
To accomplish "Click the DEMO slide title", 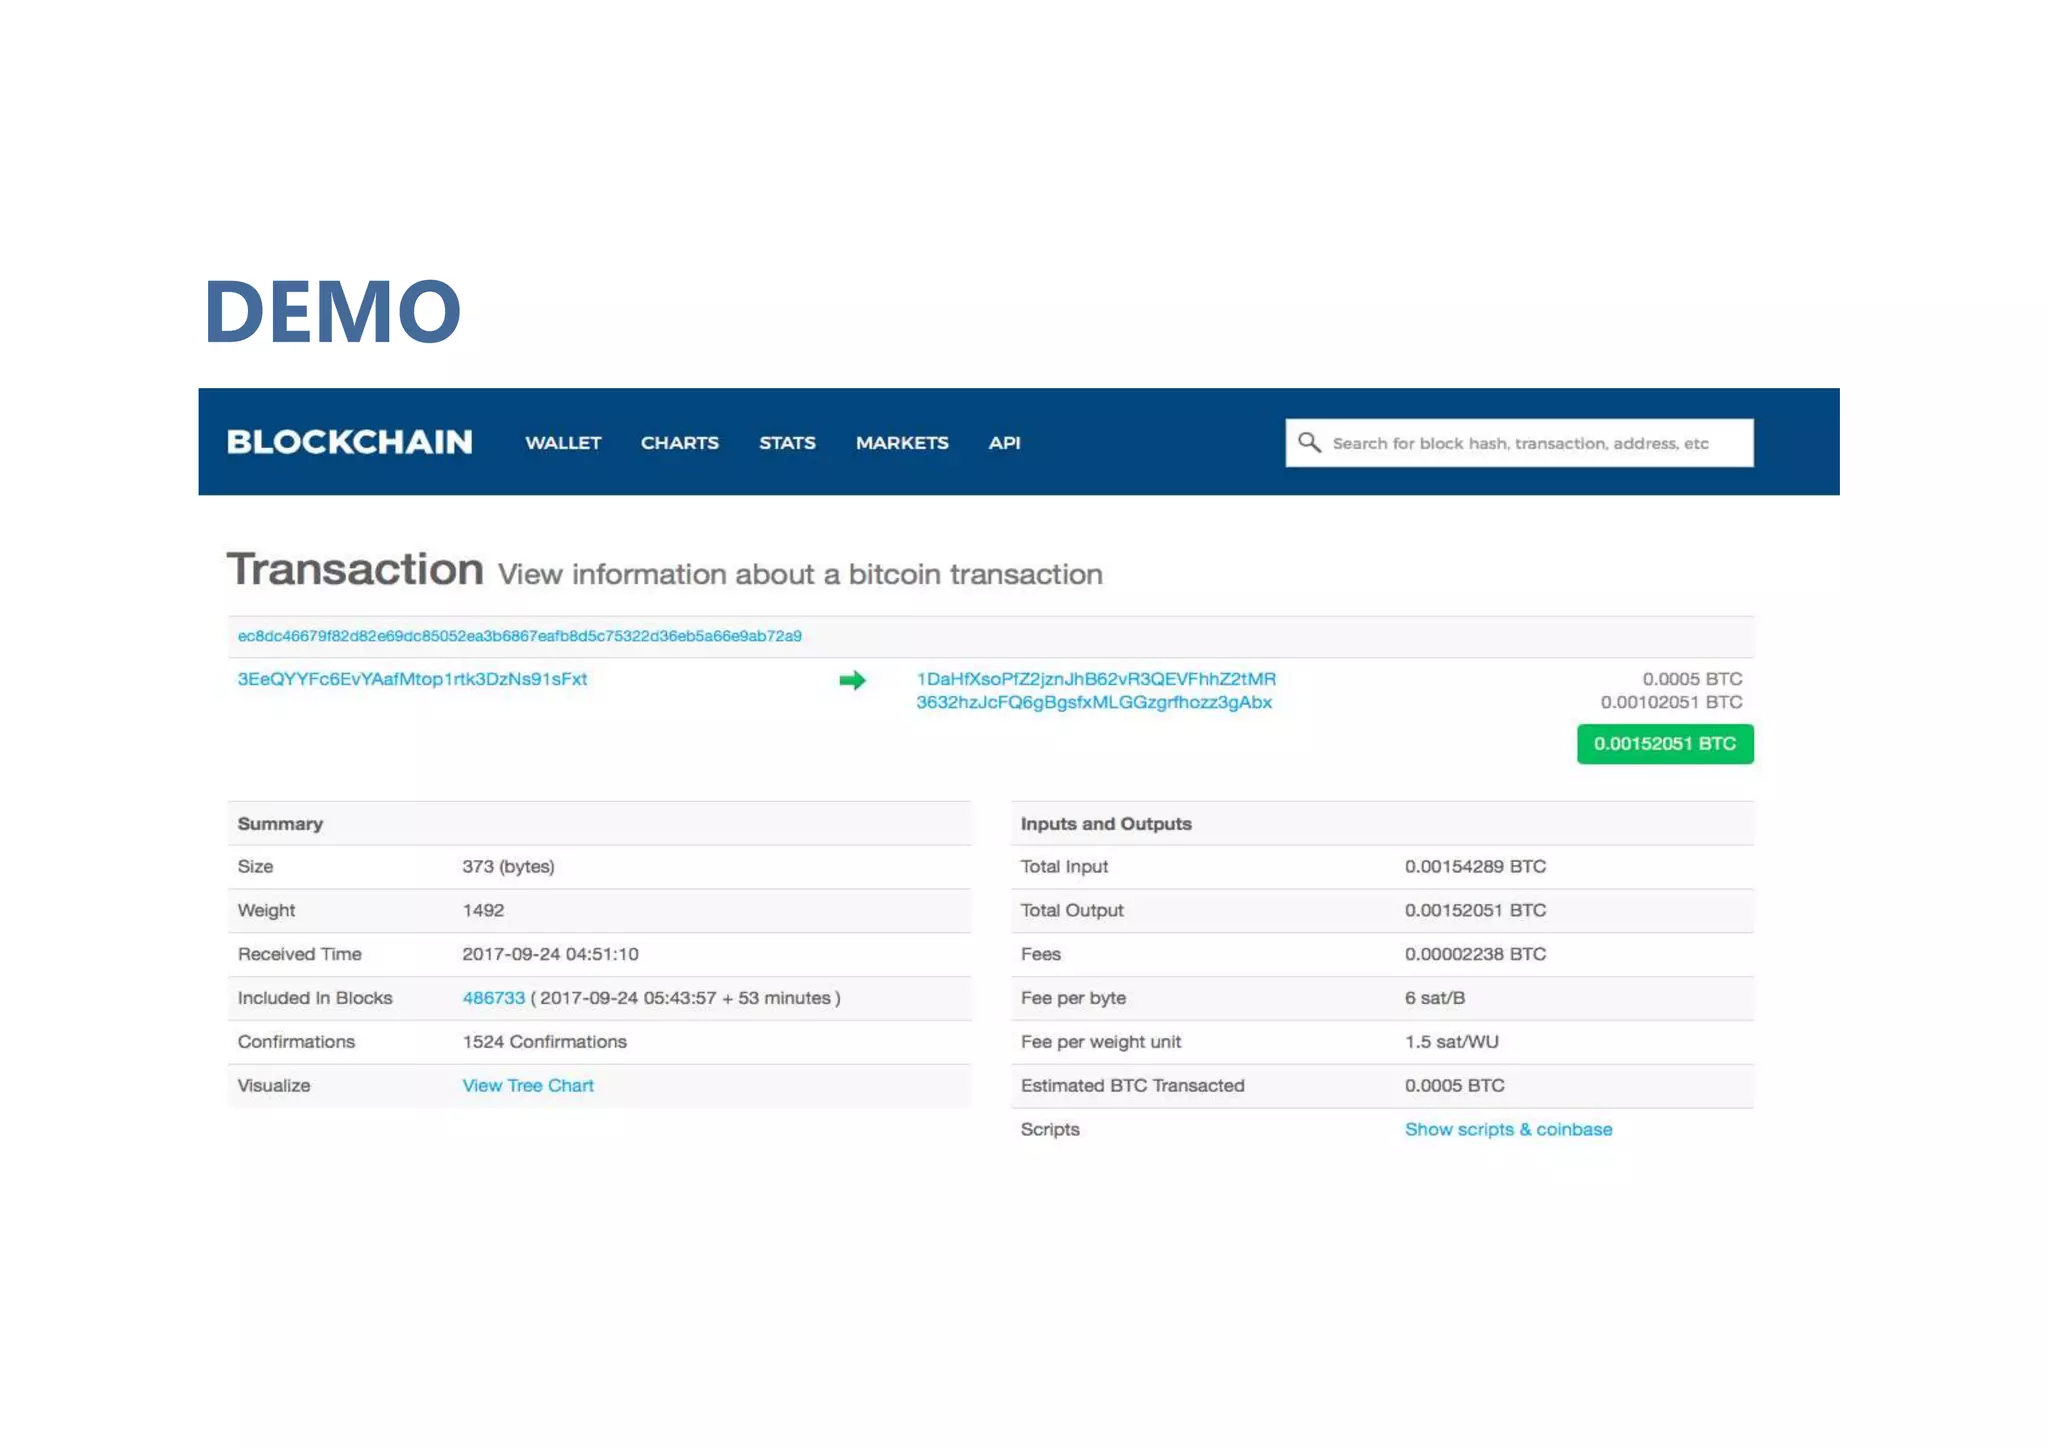I will [333, 311].
